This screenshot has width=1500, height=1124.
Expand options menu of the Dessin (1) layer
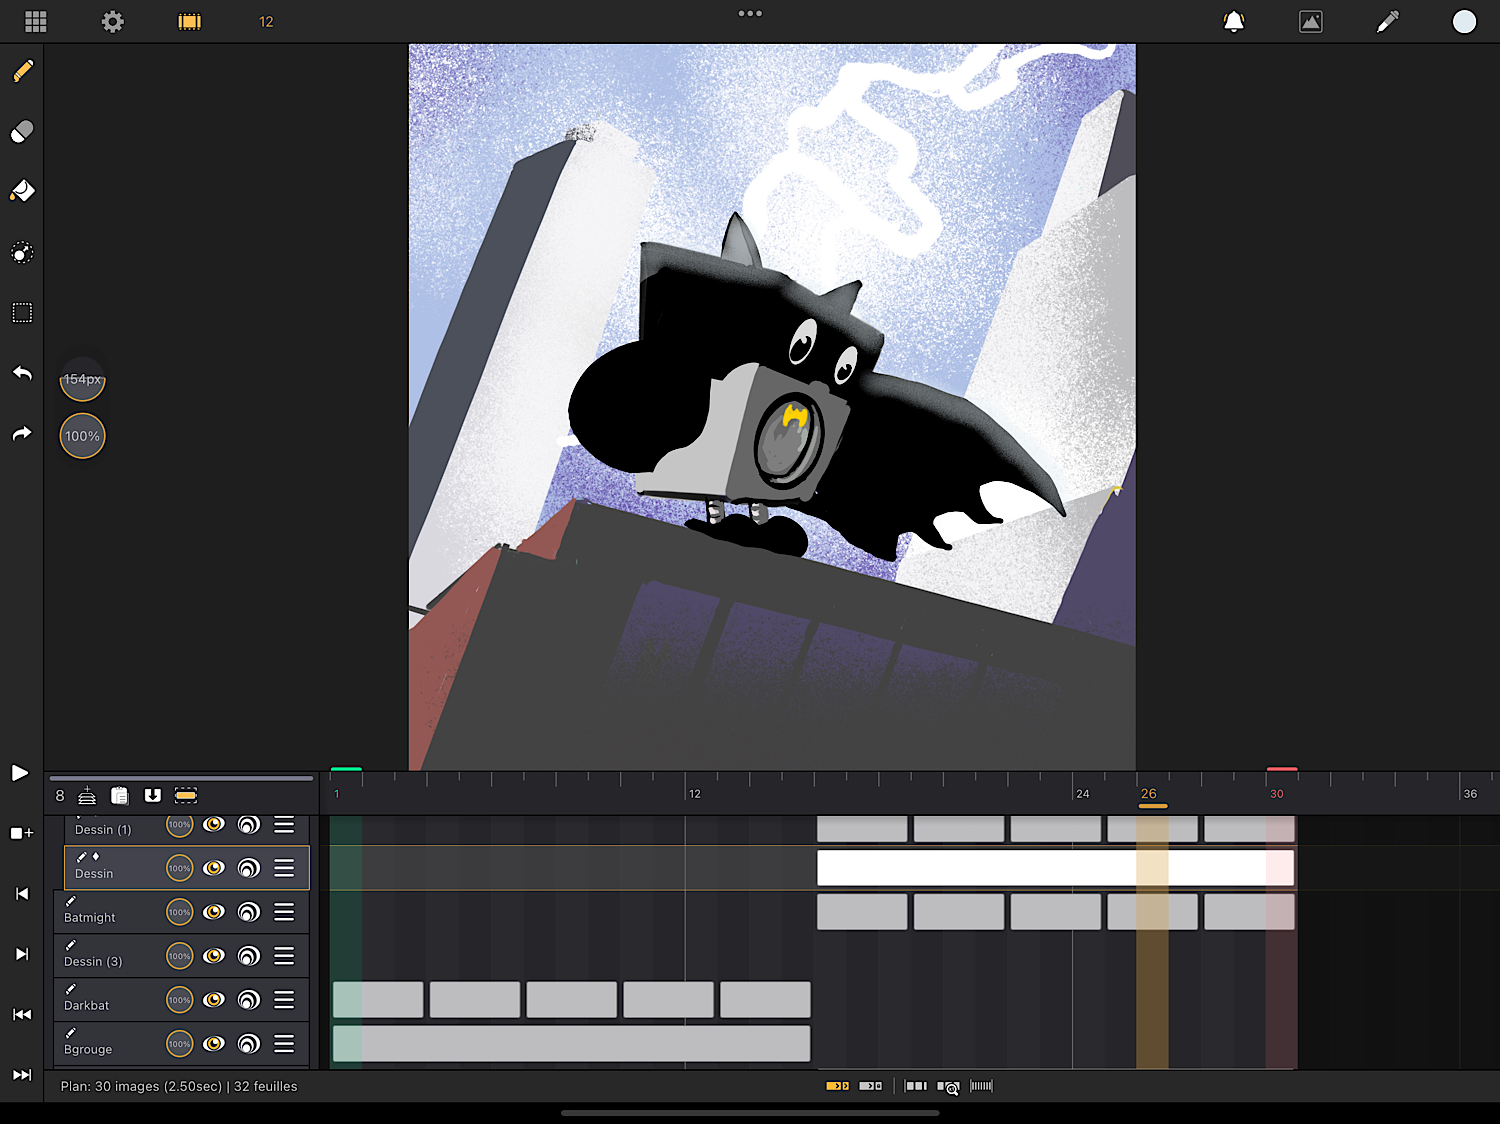(x=284, y=825)
